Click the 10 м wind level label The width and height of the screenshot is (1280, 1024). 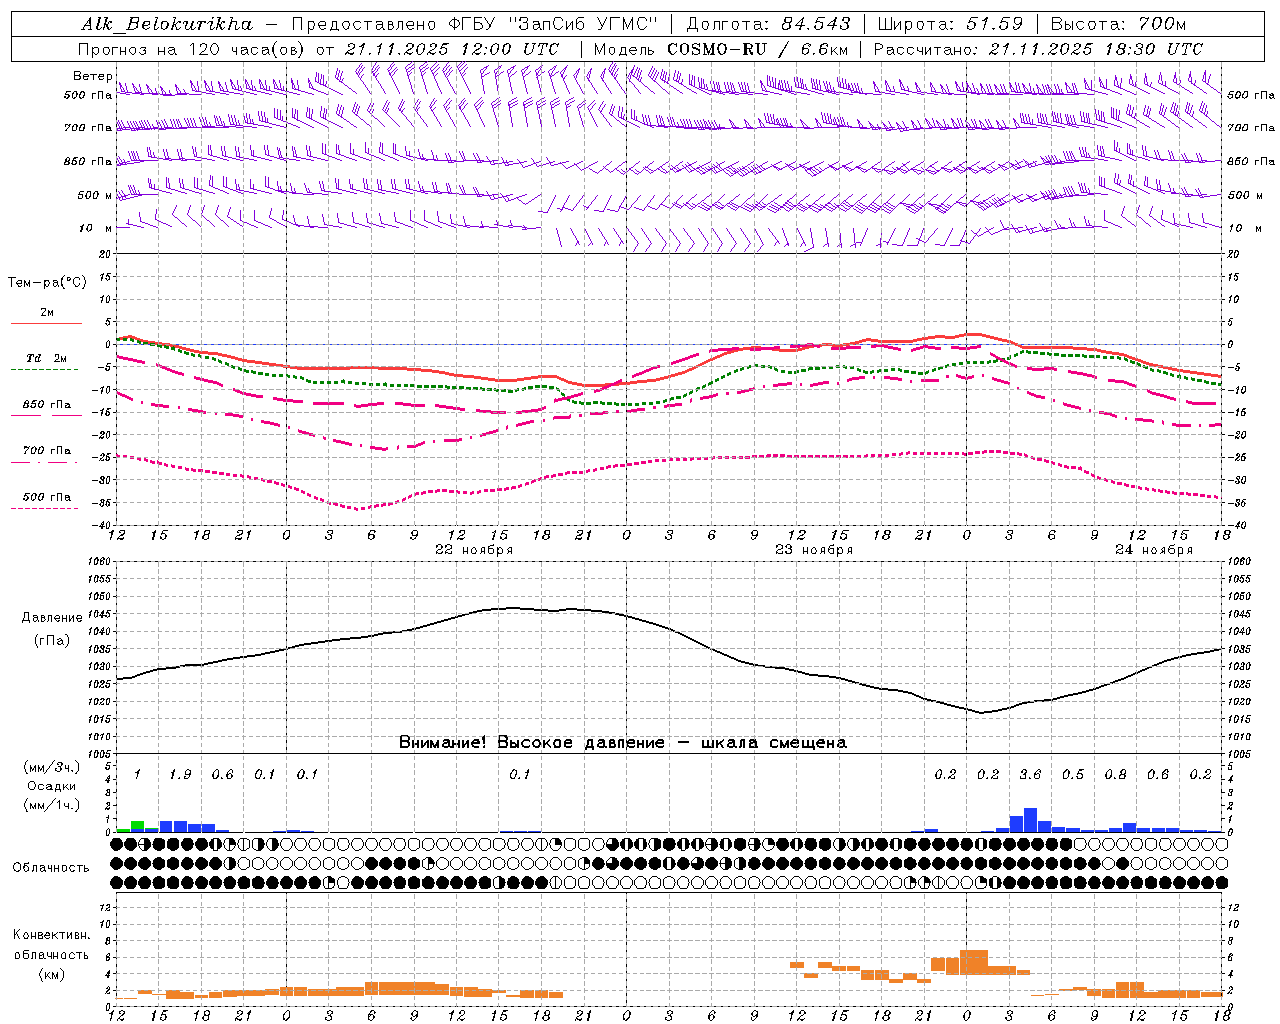pyautogui.click(x=95, y=228)
